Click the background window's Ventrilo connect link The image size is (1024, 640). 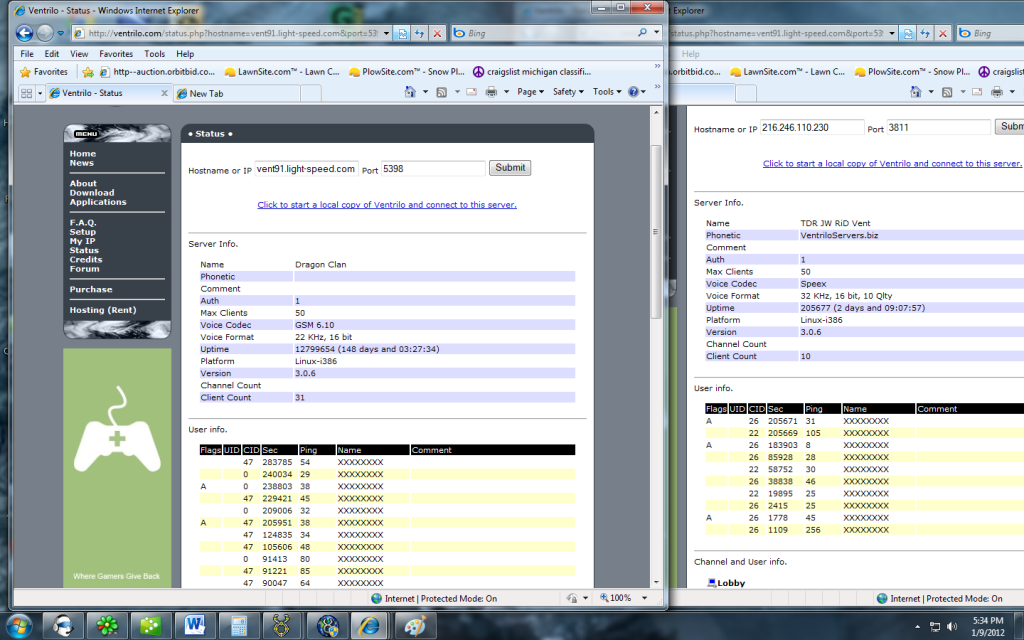pos(891,163)
